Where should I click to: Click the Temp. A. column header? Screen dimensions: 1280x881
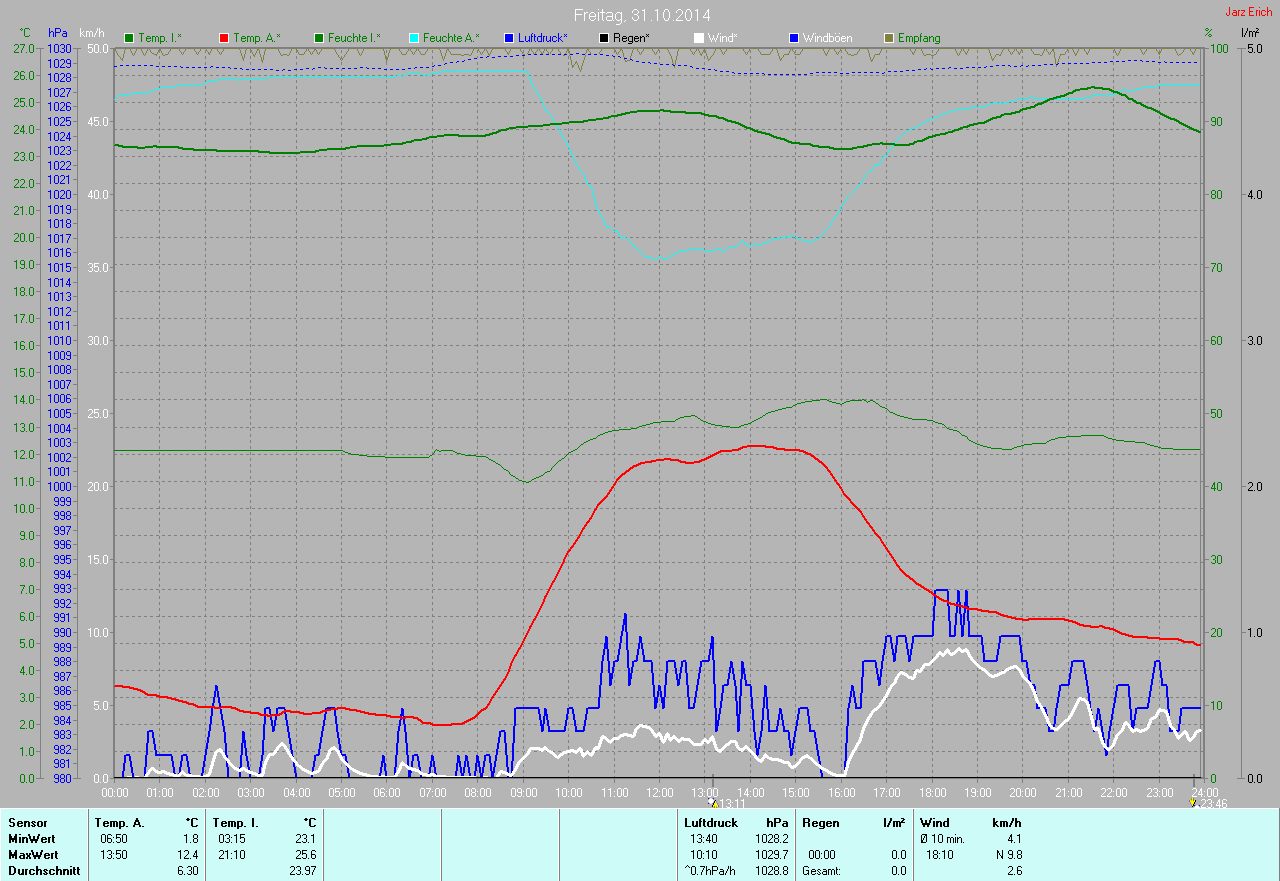[119, 822]
